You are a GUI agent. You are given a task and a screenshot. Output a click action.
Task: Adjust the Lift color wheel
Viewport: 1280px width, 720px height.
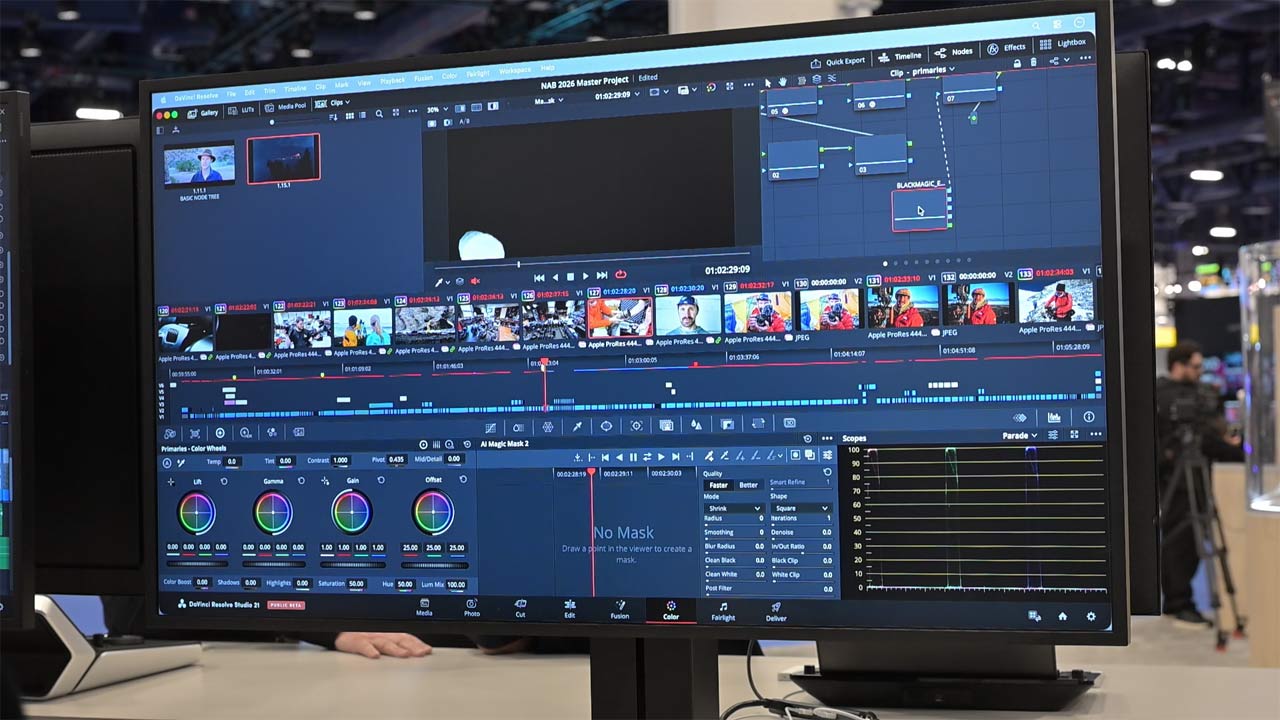coord(197,514)
